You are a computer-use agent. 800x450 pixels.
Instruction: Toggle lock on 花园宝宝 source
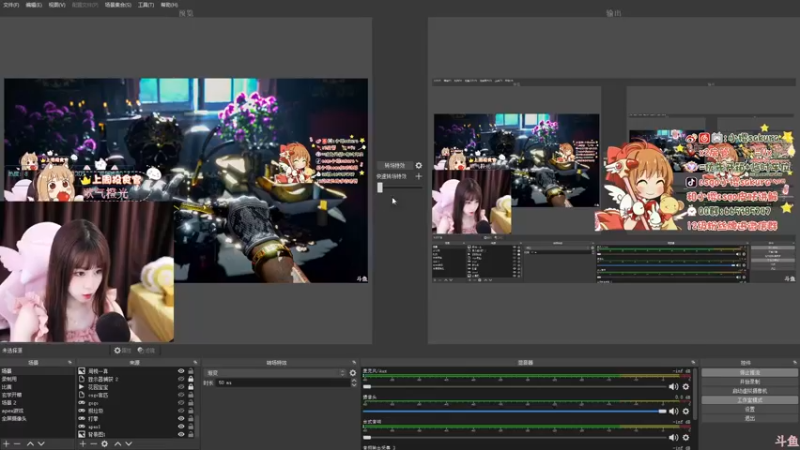[x=190, y=387]
